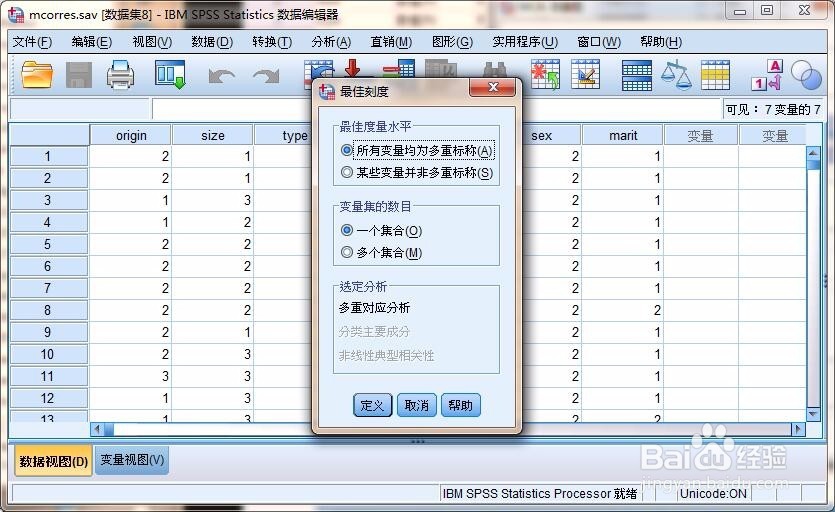Click the Define (定义) button
The image size is (835, 512).
(372, 405)
